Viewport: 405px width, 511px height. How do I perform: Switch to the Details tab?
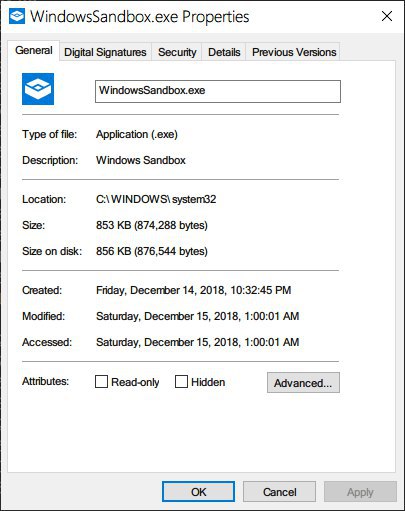[224, 52]
